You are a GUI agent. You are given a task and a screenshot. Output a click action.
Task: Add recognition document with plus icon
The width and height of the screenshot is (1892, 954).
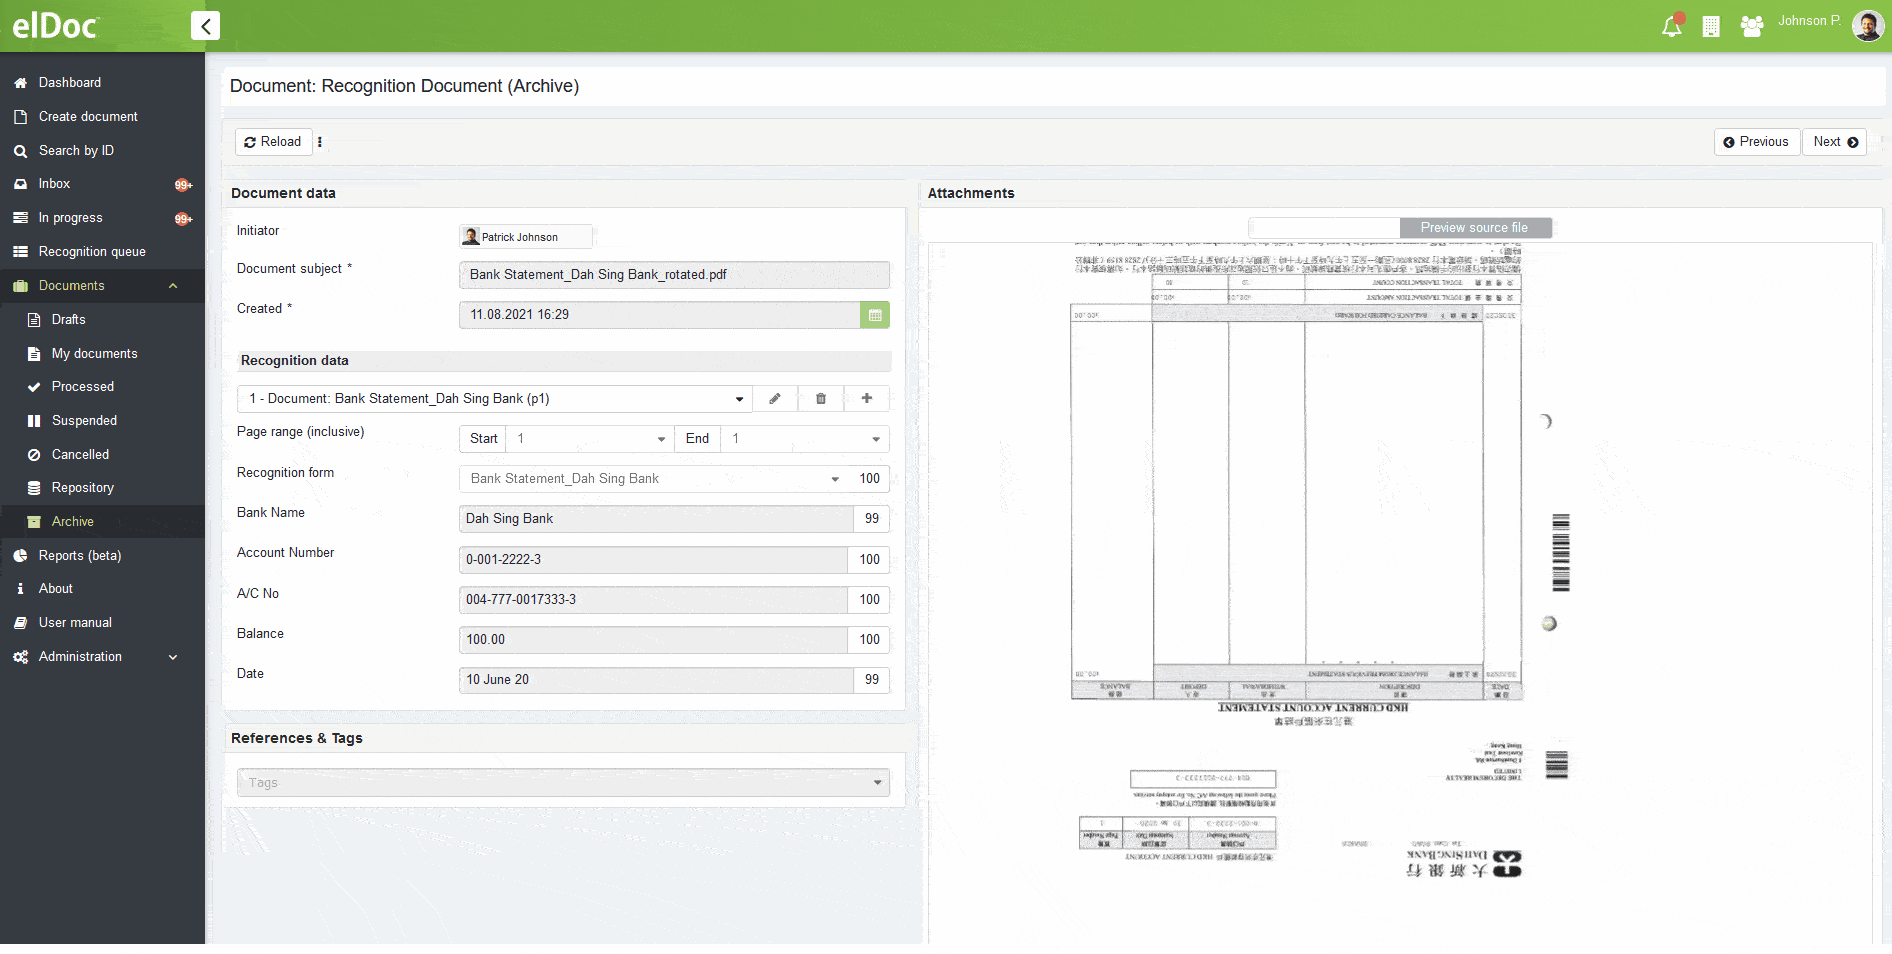(867, 398)
